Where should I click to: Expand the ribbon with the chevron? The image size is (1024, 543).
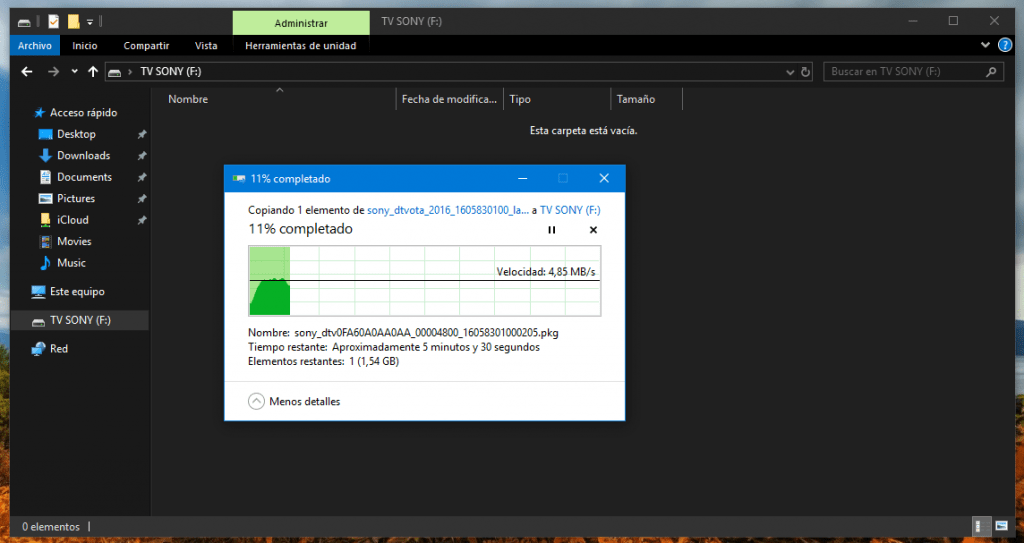(x=985, y=45)
